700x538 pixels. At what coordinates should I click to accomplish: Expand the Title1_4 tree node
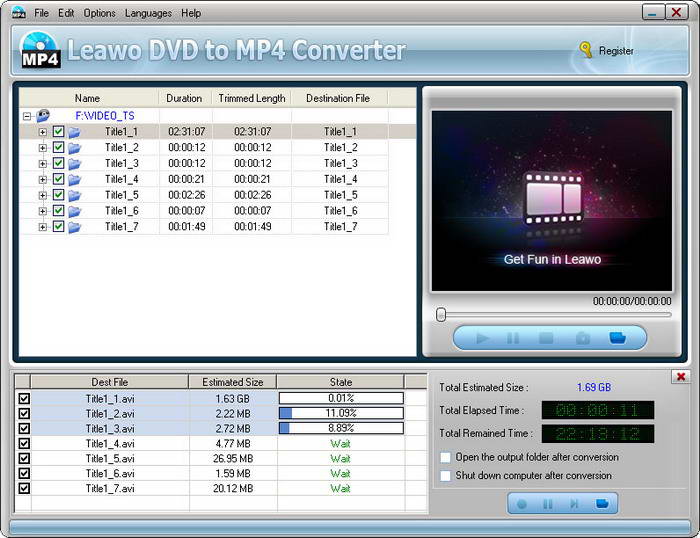tap(42, 179)
